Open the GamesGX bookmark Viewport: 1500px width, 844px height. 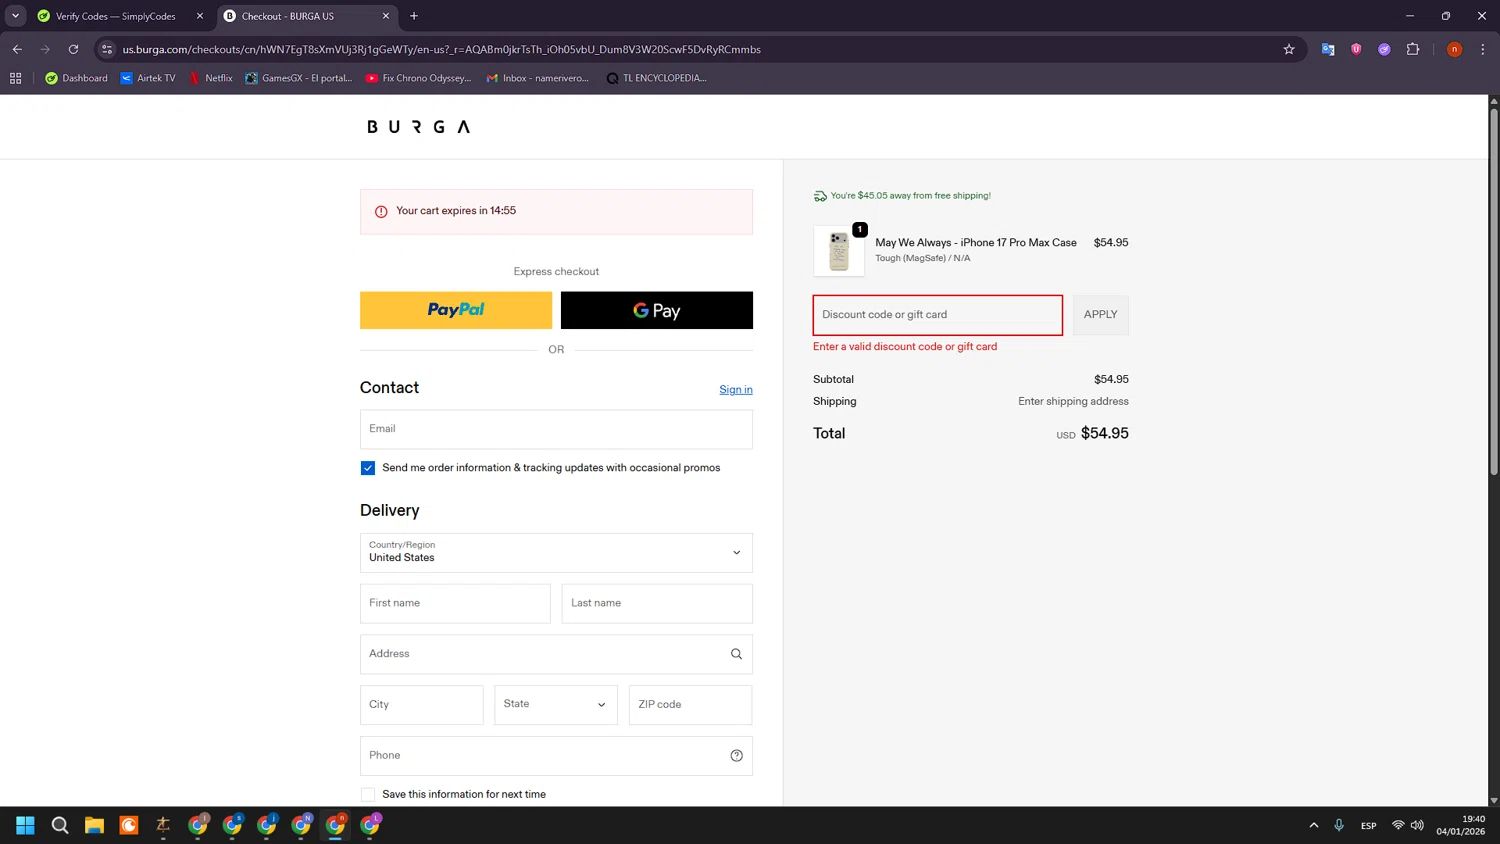pyautogui.click(x=299, y=78)
